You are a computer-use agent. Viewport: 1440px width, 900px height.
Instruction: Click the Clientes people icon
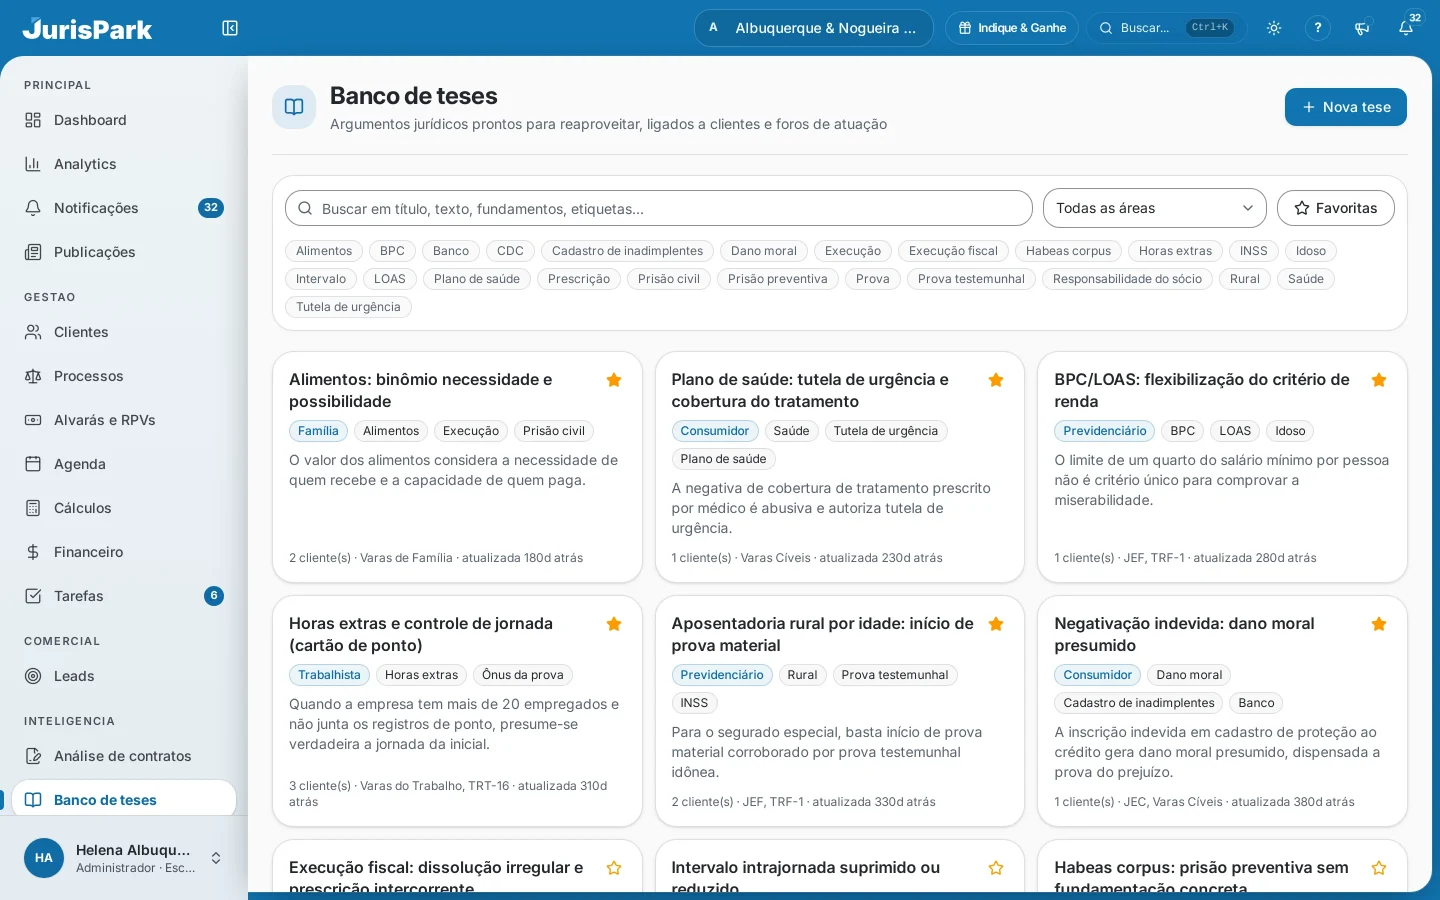point(33,332)
